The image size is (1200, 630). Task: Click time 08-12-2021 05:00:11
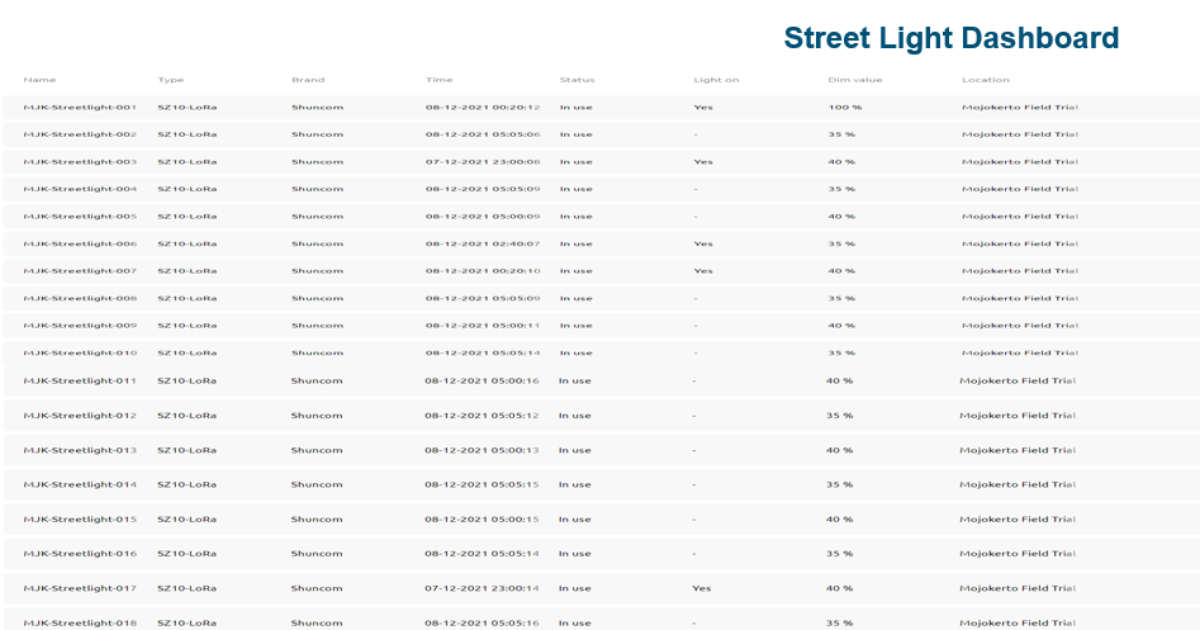[x=483, y=325]
